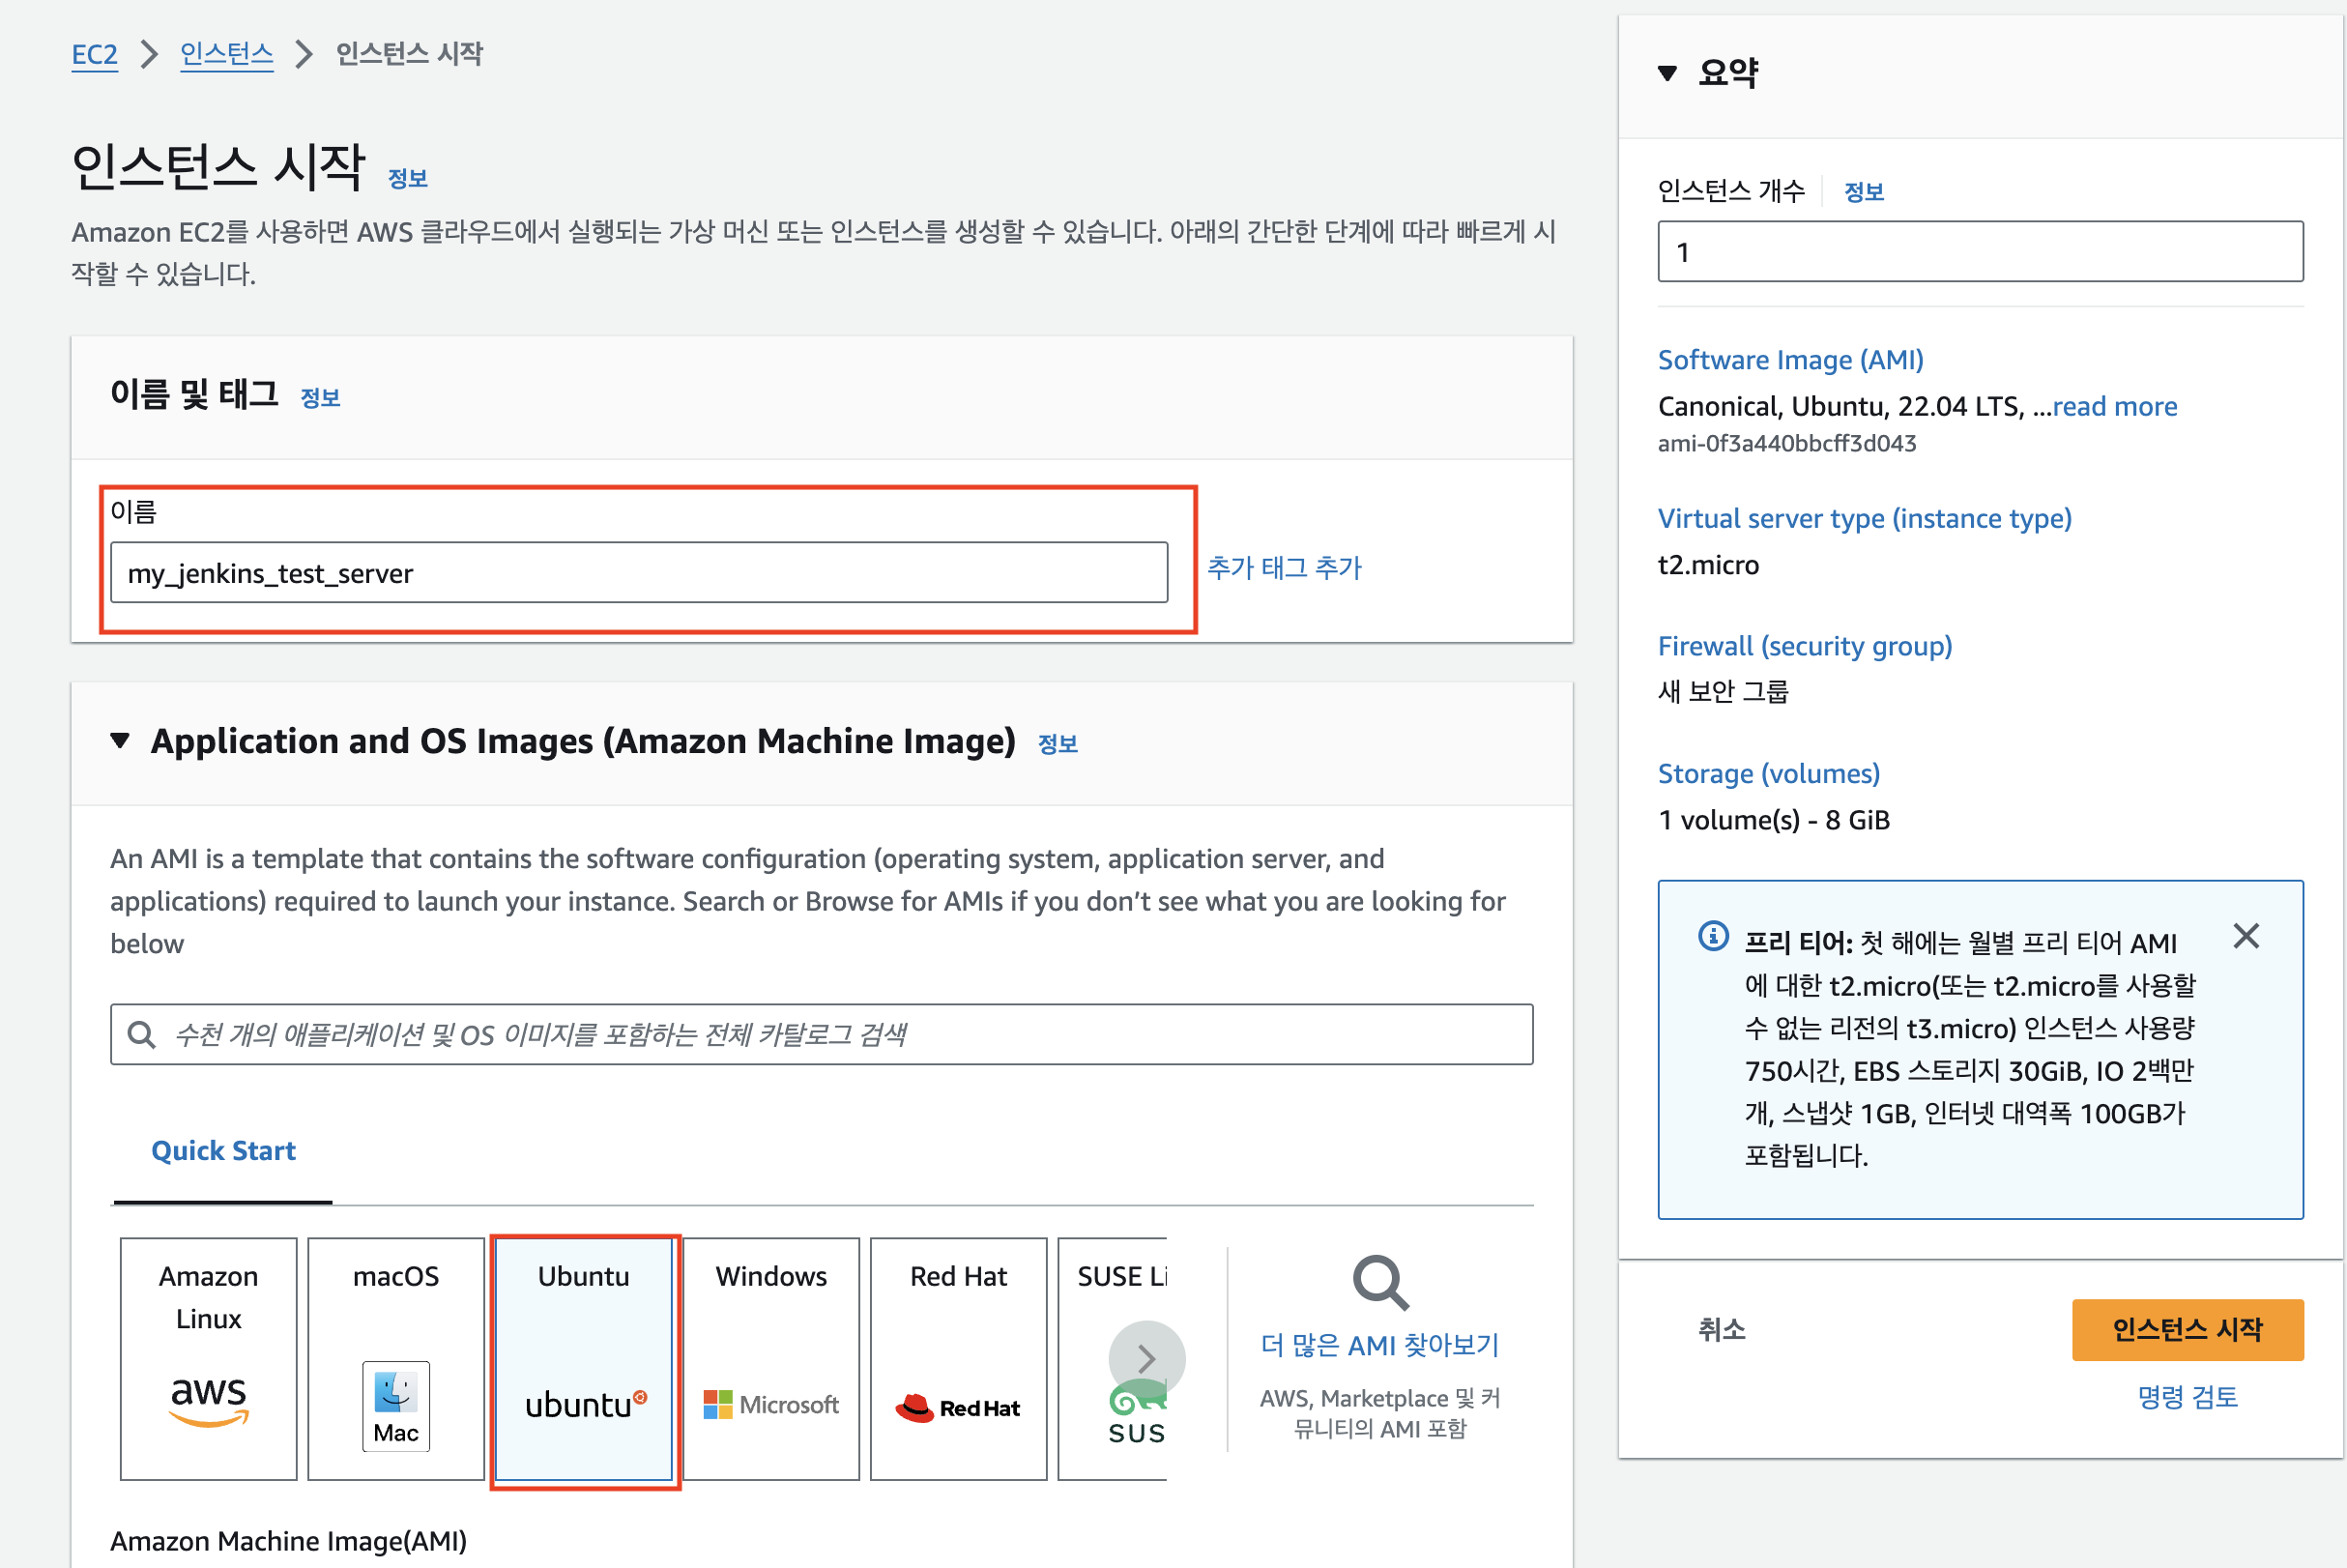Select the Ubuntu AMI tile
Viewport: 2347px width, 1568px height.
point(584,1357)
